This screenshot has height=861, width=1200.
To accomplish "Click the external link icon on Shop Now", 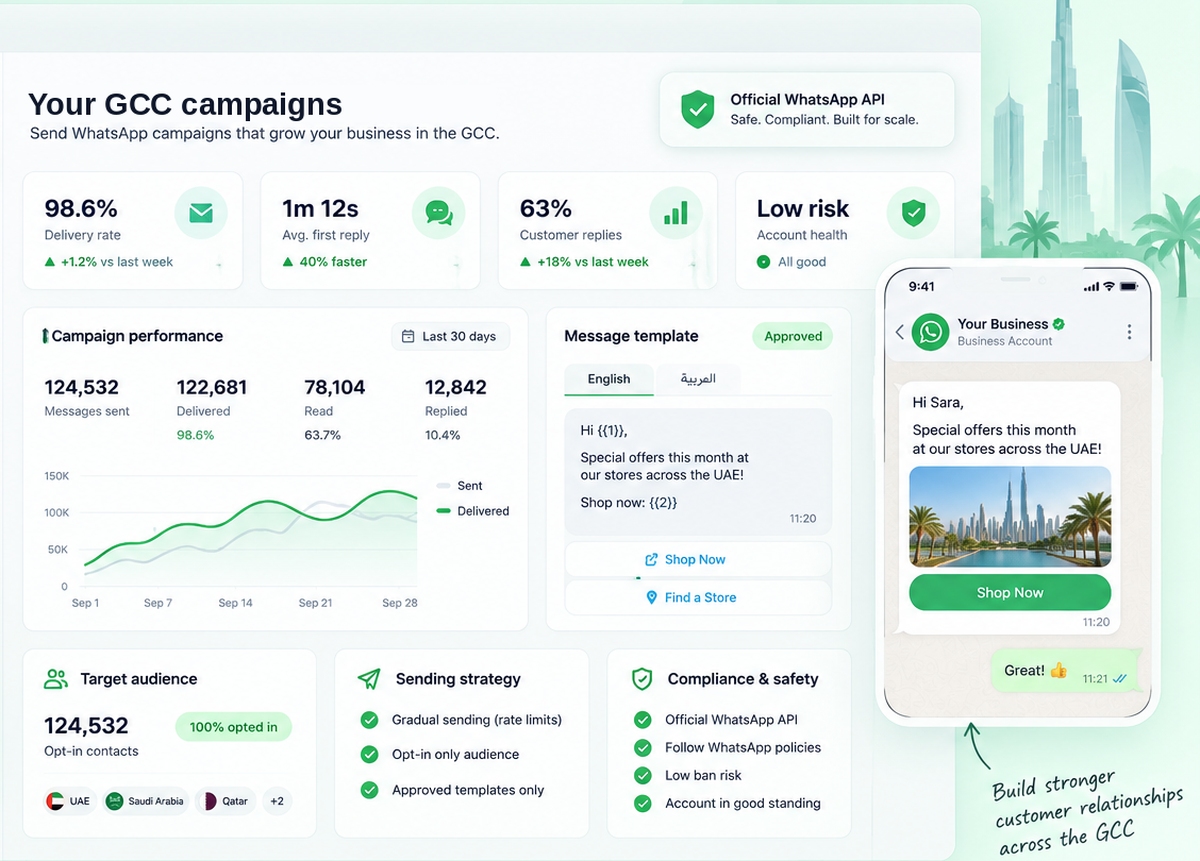I will 651,560.
